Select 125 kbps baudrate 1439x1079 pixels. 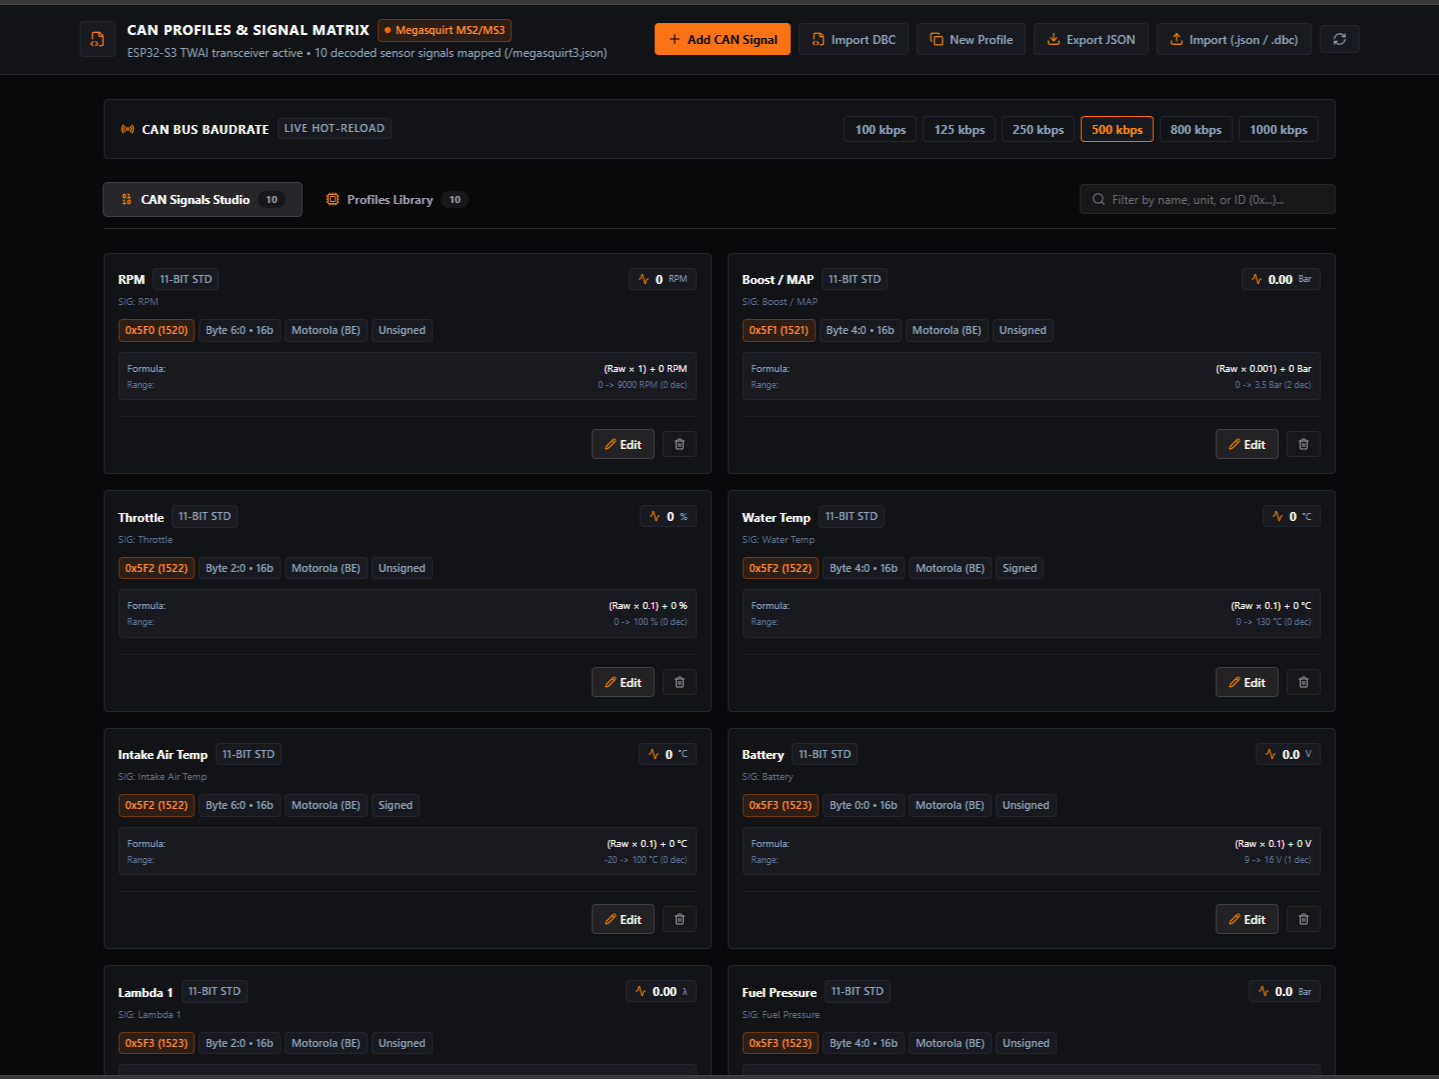coord(959,129)
